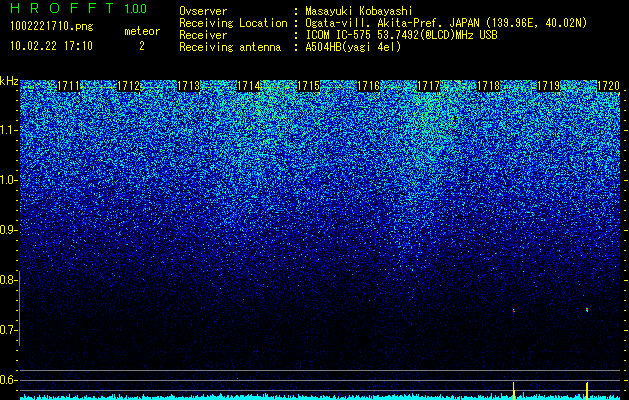Click the yellow power spike below 1720
The width and height of the screenshot is (629, 400).
[587, 390]
